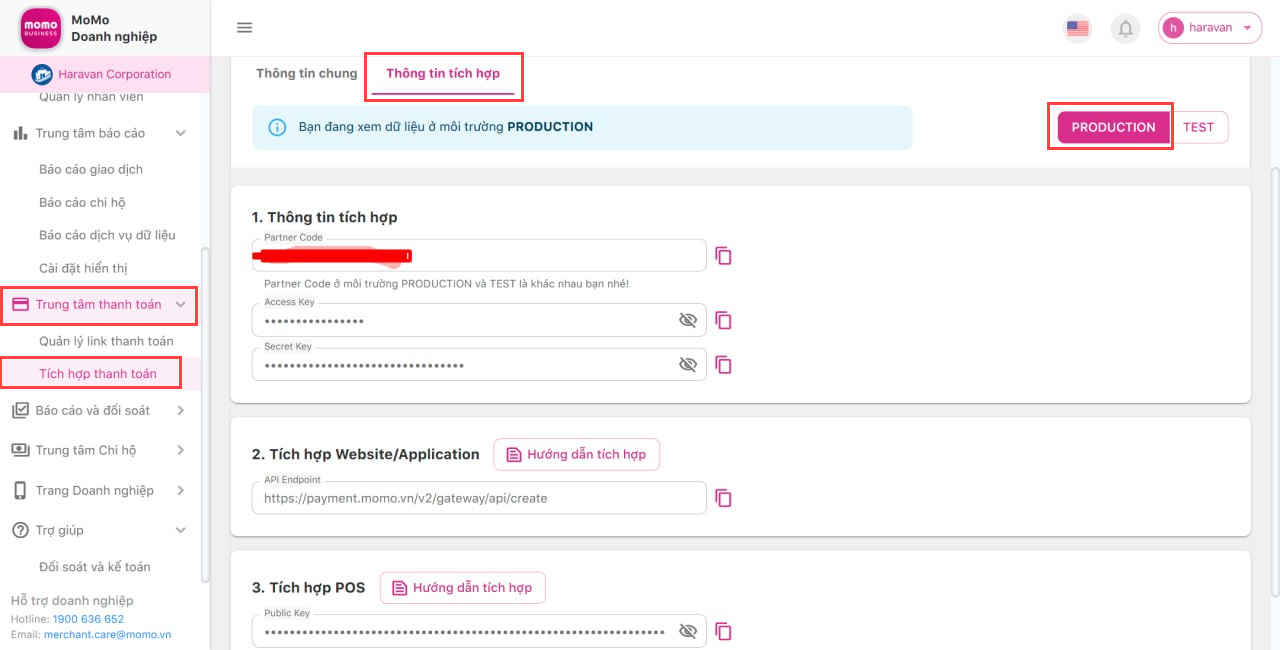Open Hướng dẫn tích hợp for POS
The width and height of the screenshot is (1280, 650).
pyautogui.click(x=463, y=587)
